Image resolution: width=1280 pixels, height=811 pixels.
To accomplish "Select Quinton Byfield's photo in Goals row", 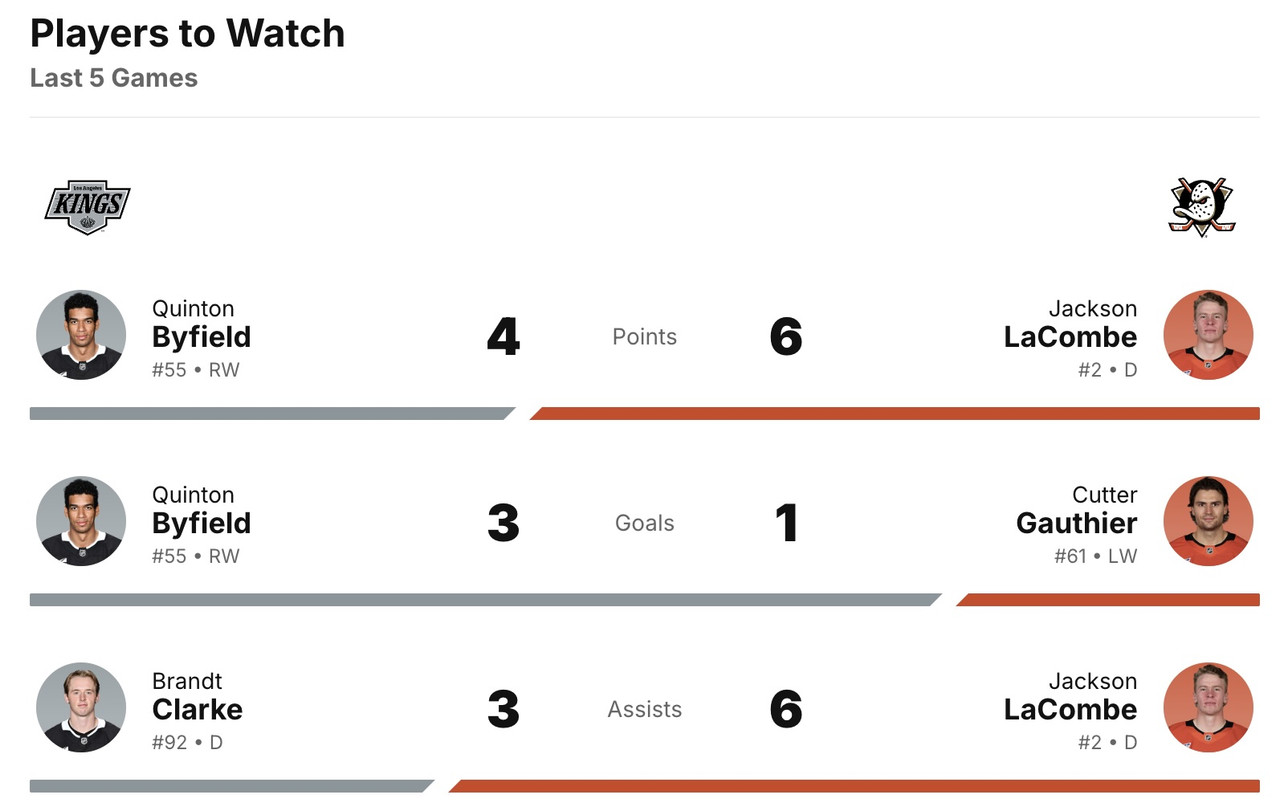I will pyautogui.click(x=81, y=521).
